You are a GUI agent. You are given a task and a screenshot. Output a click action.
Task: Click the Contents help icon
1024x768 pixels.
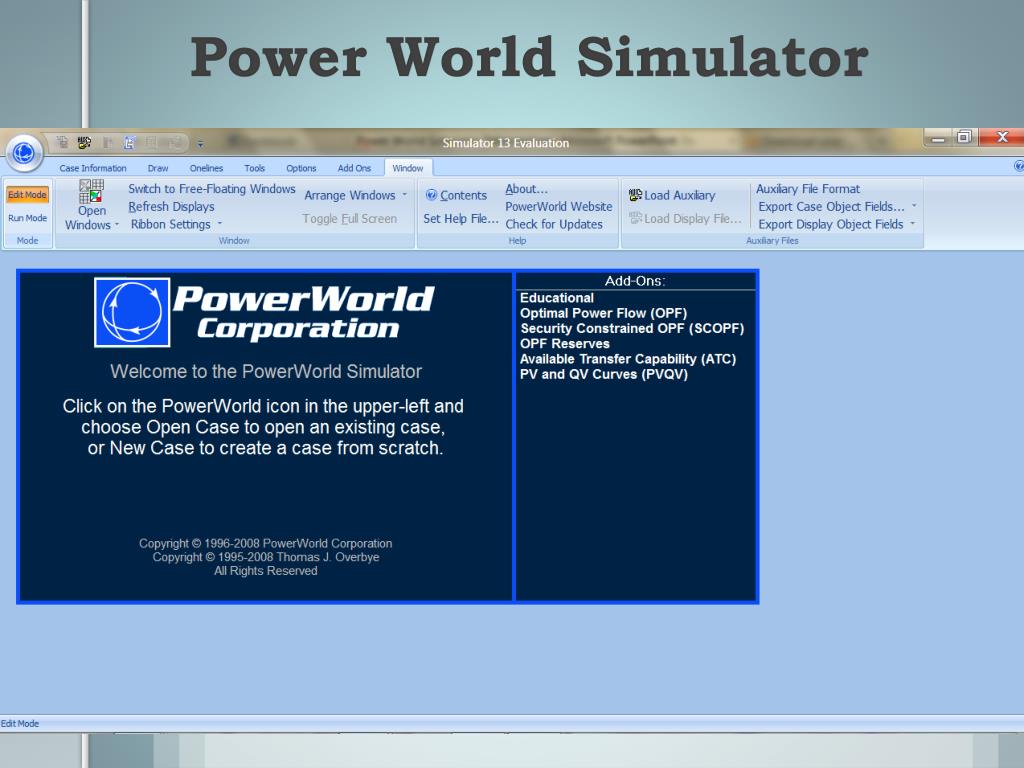[431, 195]
